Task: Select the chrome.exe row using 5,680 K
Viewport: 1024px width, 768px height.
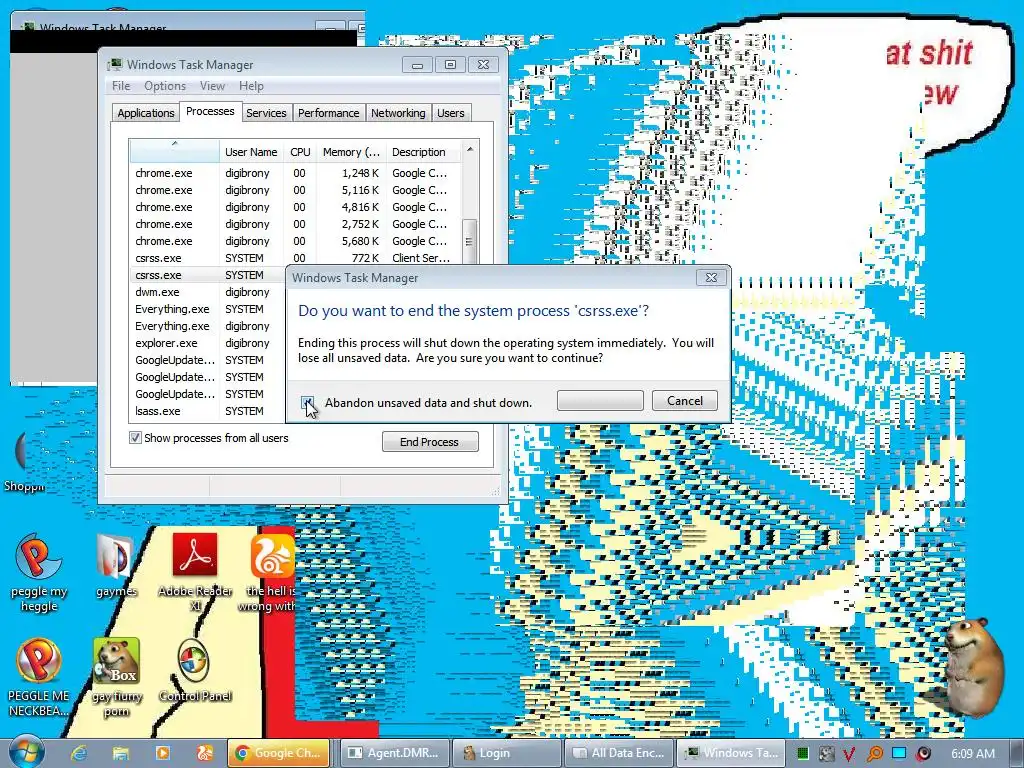Action: coord(295,241)
